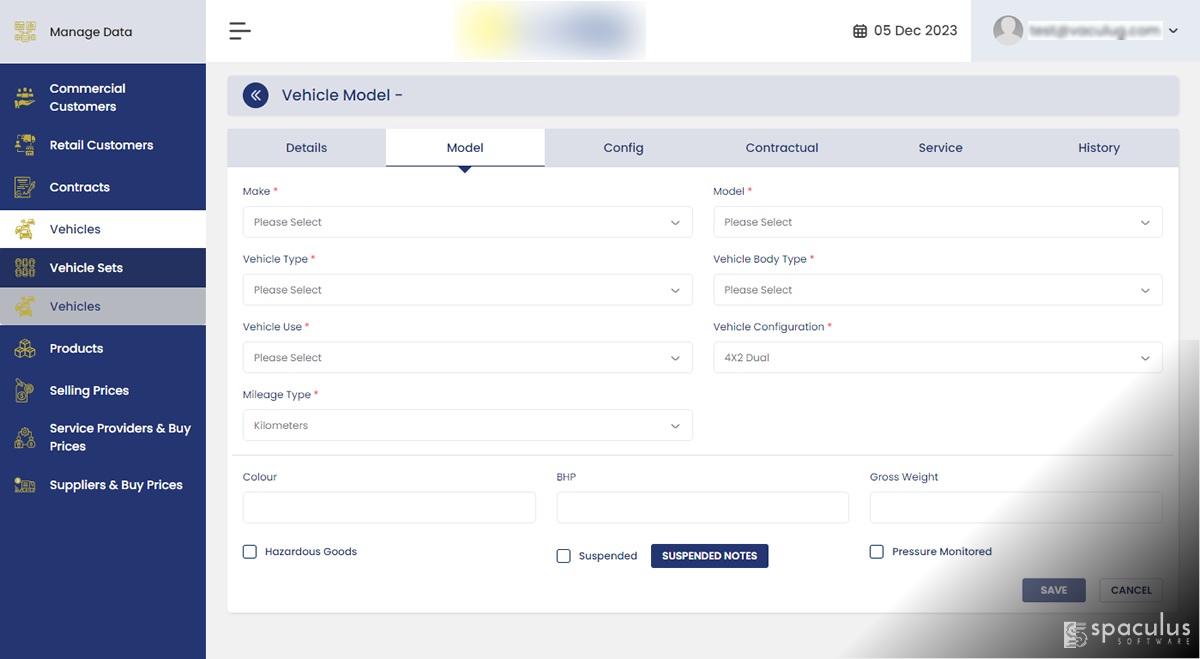Enable the Hazardous Goods checkbox
1200x659 pixels.
click(x=250, y=552)
